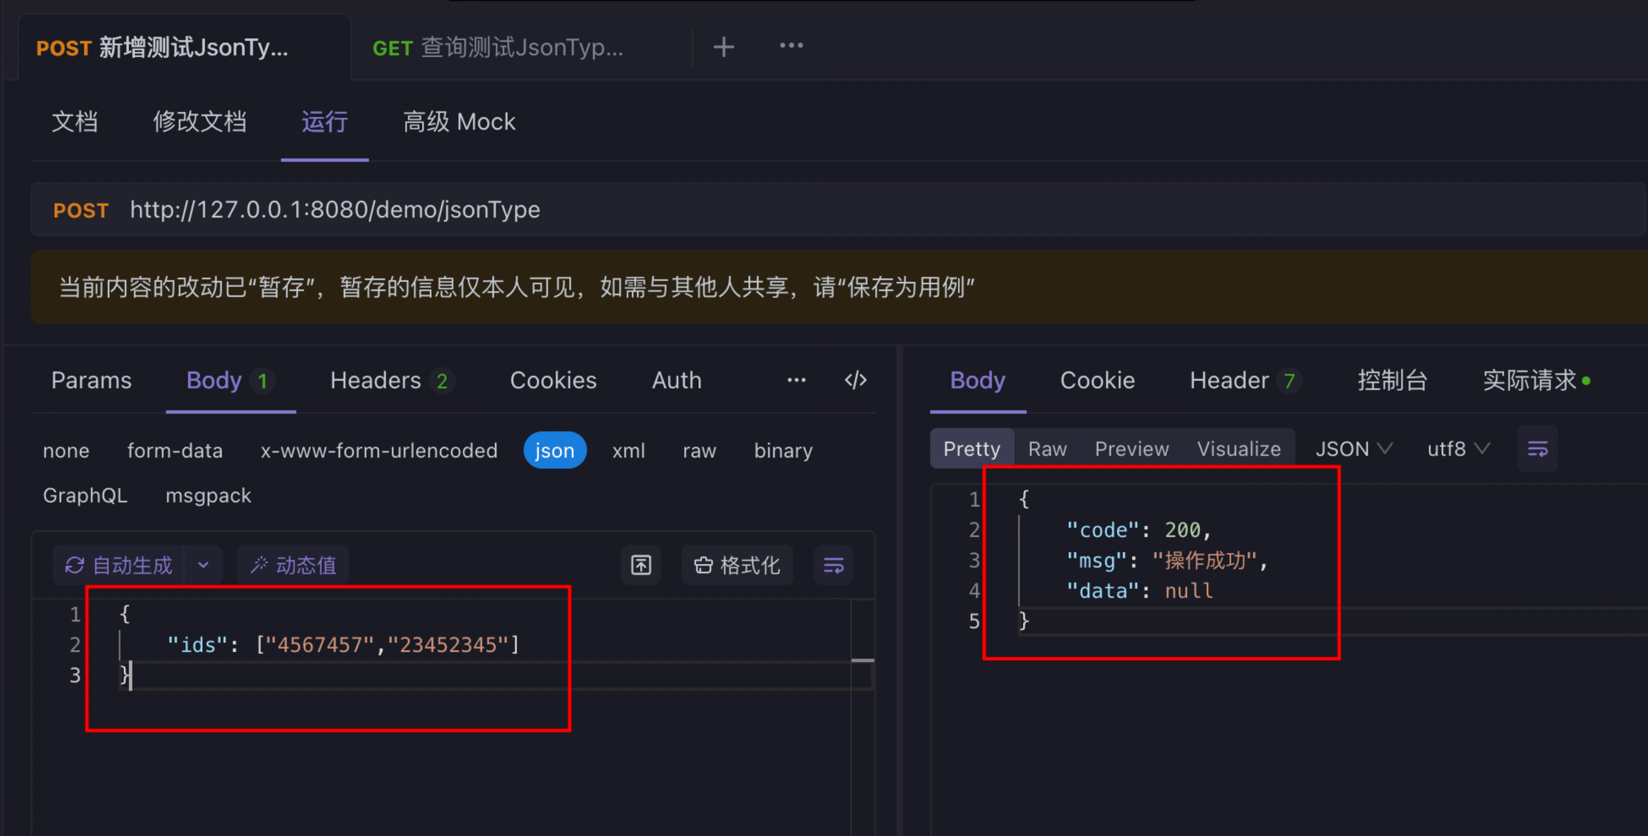Switch to the 修改文档 tab
Viewport: 1648px width, 836px height.
199,122
